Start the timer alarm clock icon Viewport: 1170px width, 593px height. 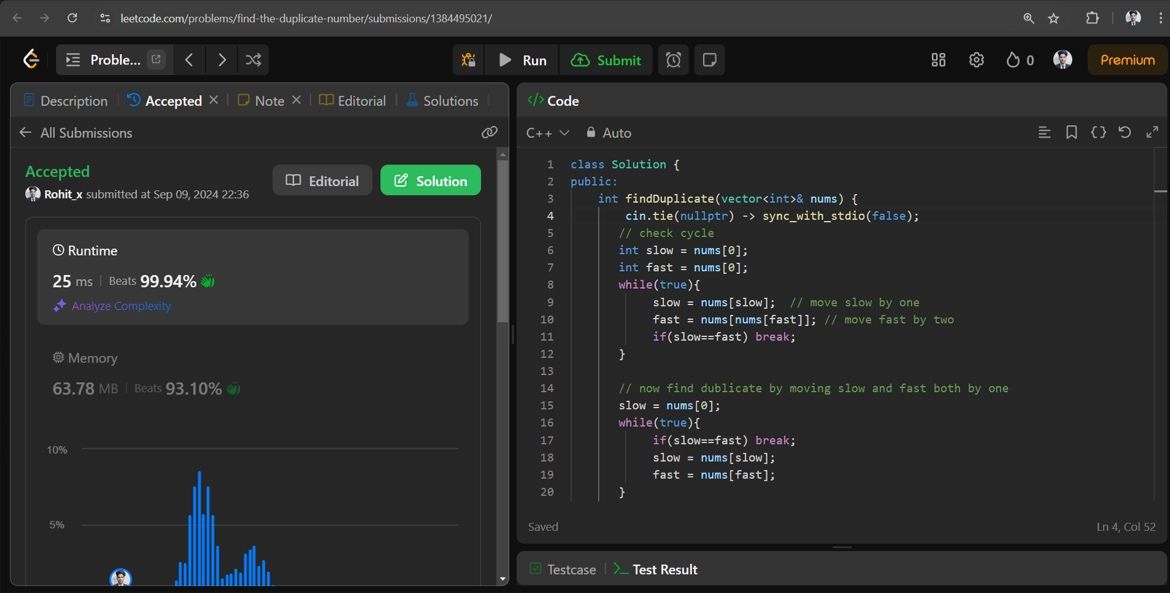click(673, 60)
